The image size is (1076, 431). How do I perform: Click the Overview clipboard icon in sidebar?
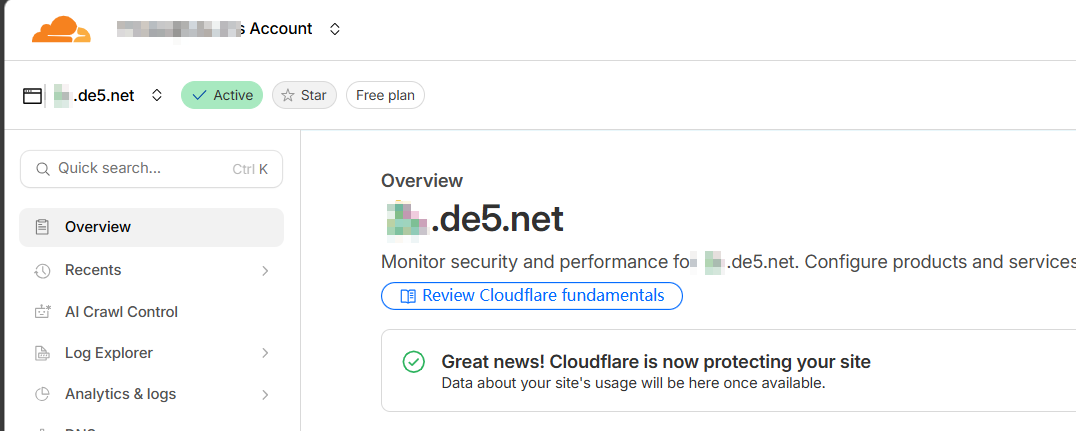[42, 227]
